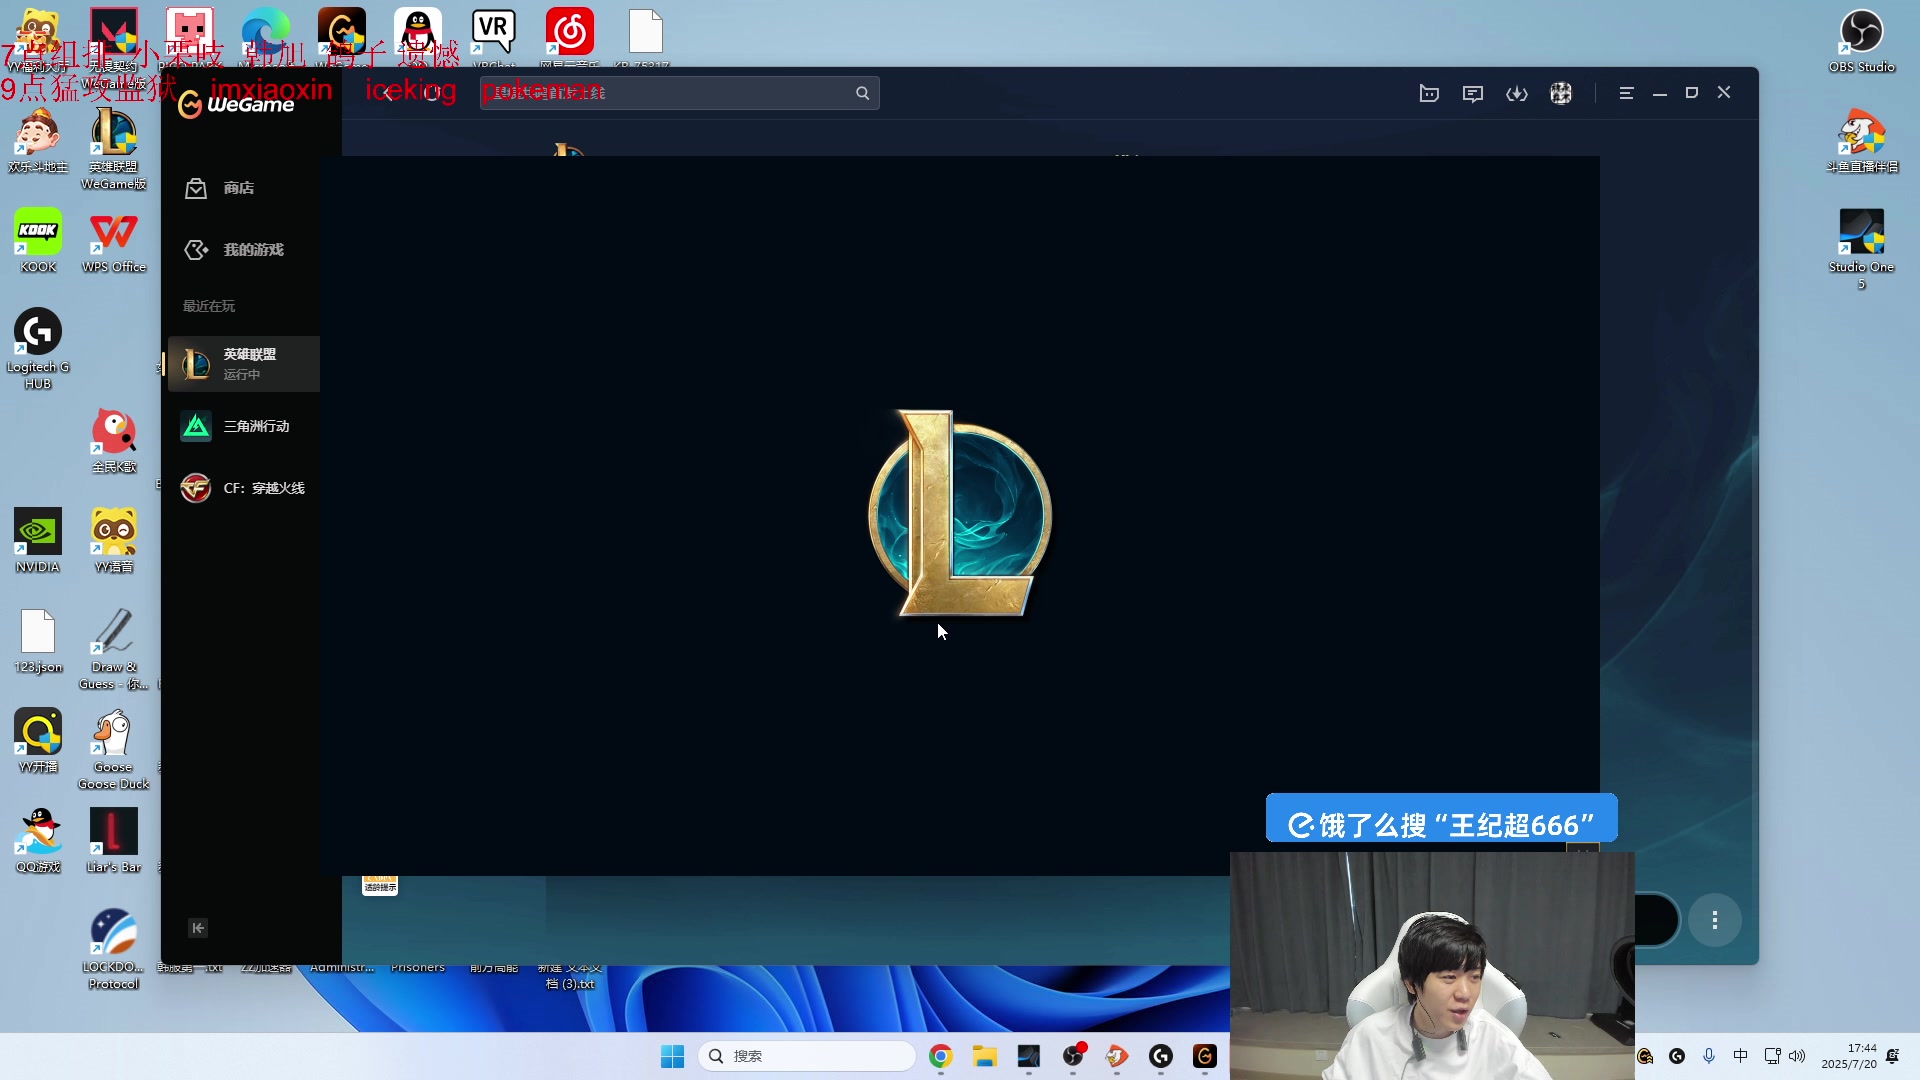
Task: Open Goose Goose Duck desktop shortcut
Action: click(114, 748)
